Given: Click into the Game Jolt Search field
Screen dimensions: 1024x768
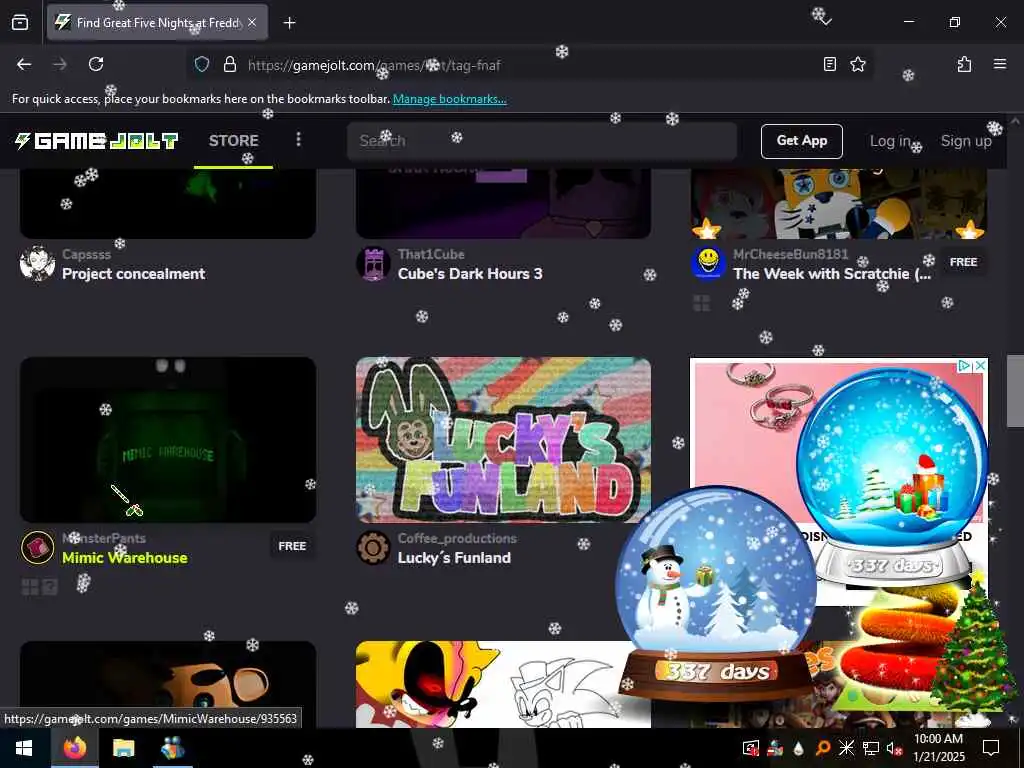Looking at the screenshot, I should click(541, 140).
